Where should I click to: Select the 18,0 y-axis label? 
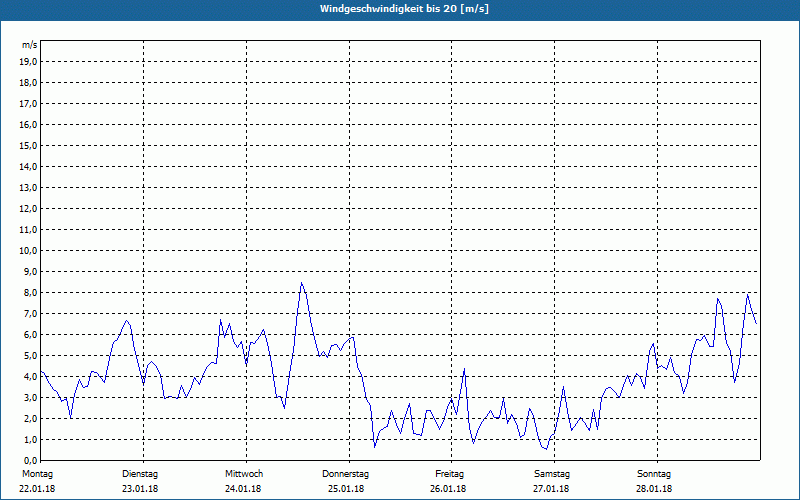[x=28, y=83]
